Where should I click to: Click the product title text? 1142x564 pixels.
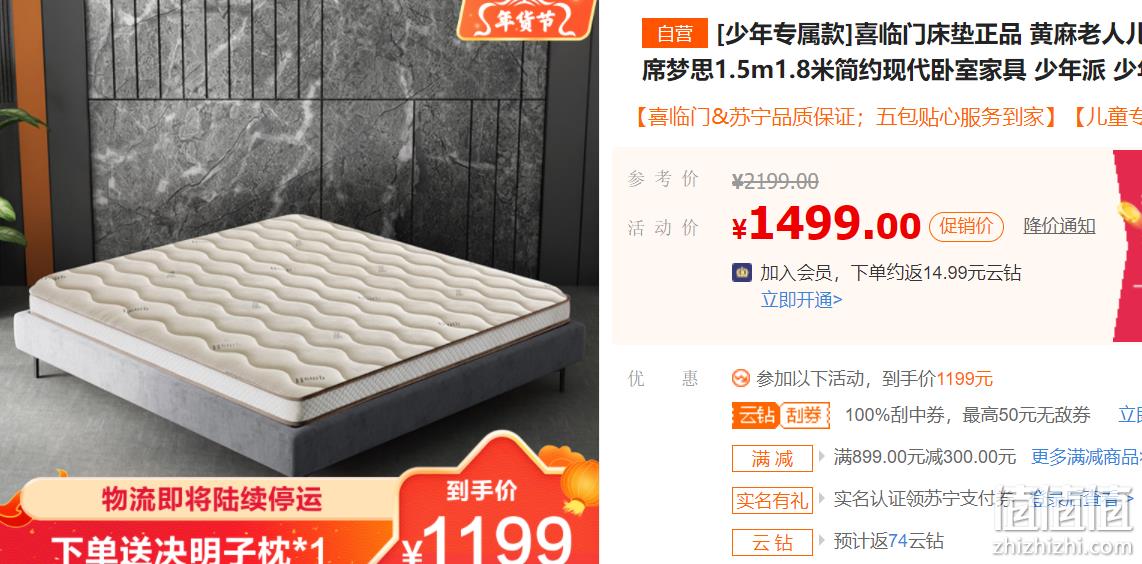[x=891, y=51]
